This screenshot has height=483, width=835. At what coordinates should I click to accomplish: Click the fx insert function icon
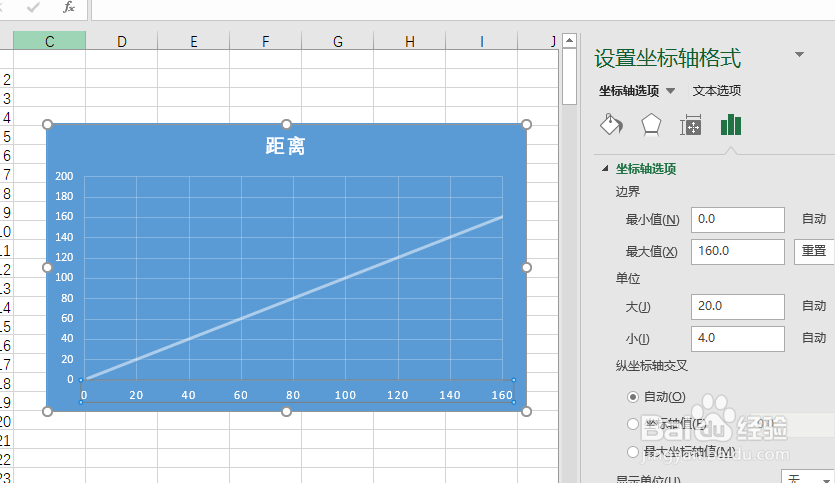click(69, 7)
